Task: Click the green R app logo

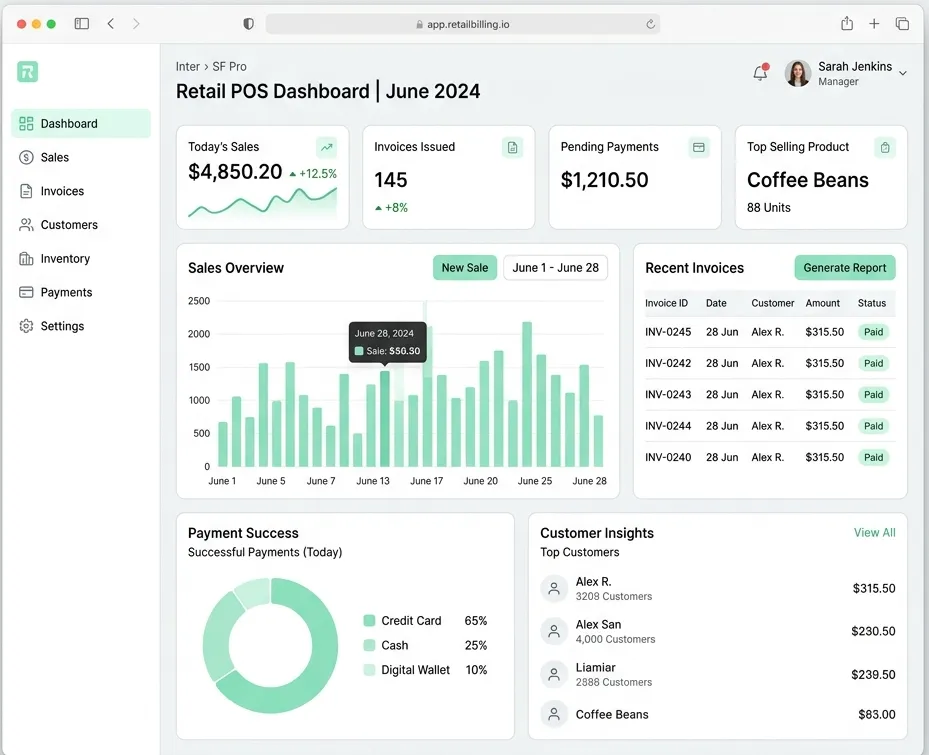Action: [x=27, y=72]
